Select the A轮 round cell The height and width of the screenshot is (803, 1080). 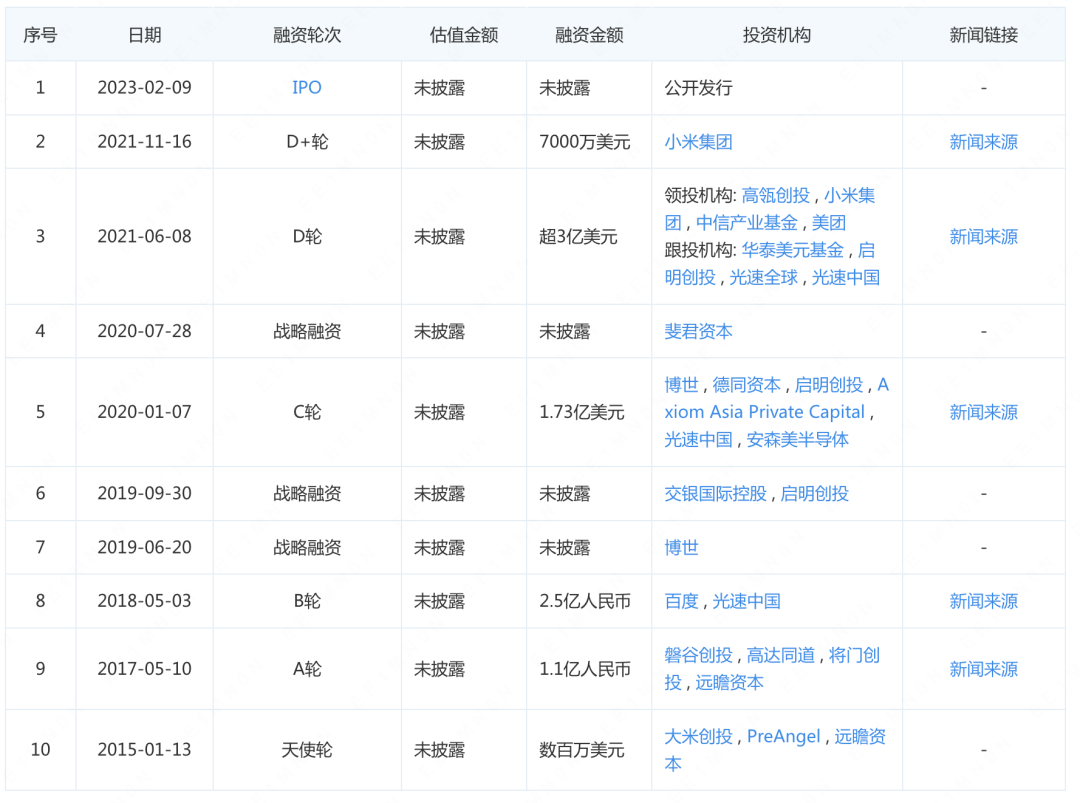click(307, 669)
